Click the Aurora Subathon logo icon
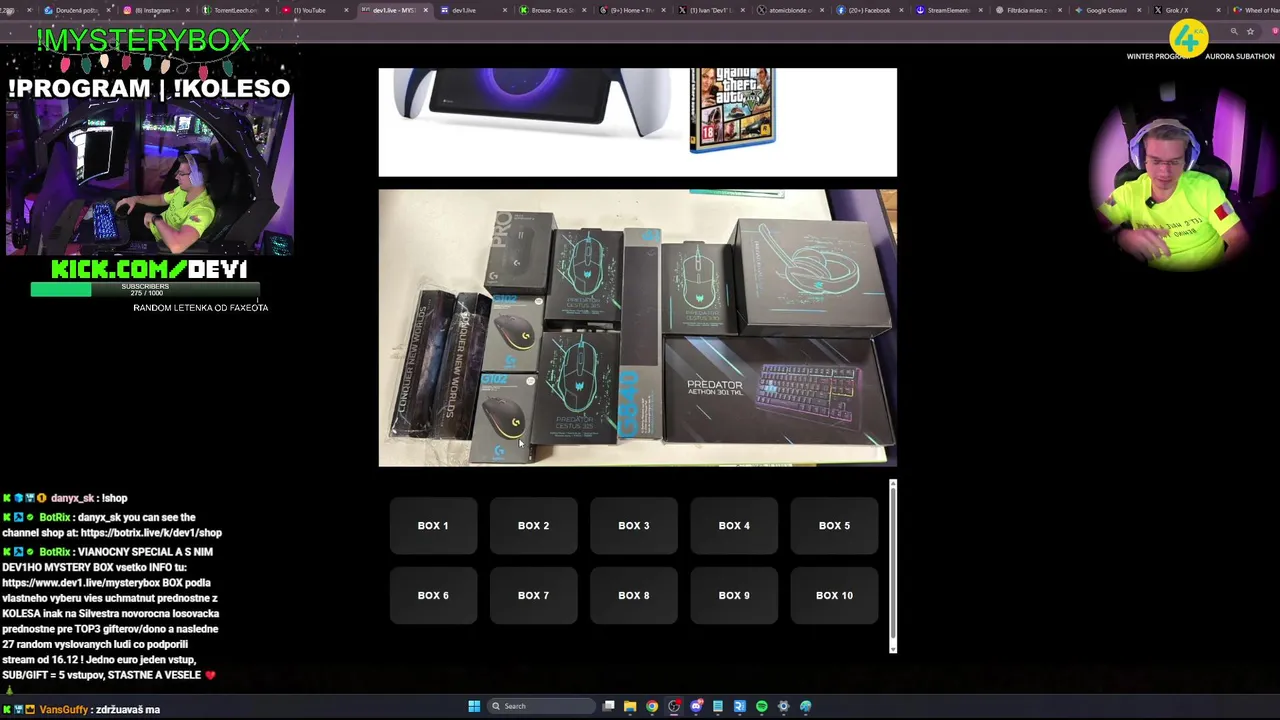 pos(1188,39)
